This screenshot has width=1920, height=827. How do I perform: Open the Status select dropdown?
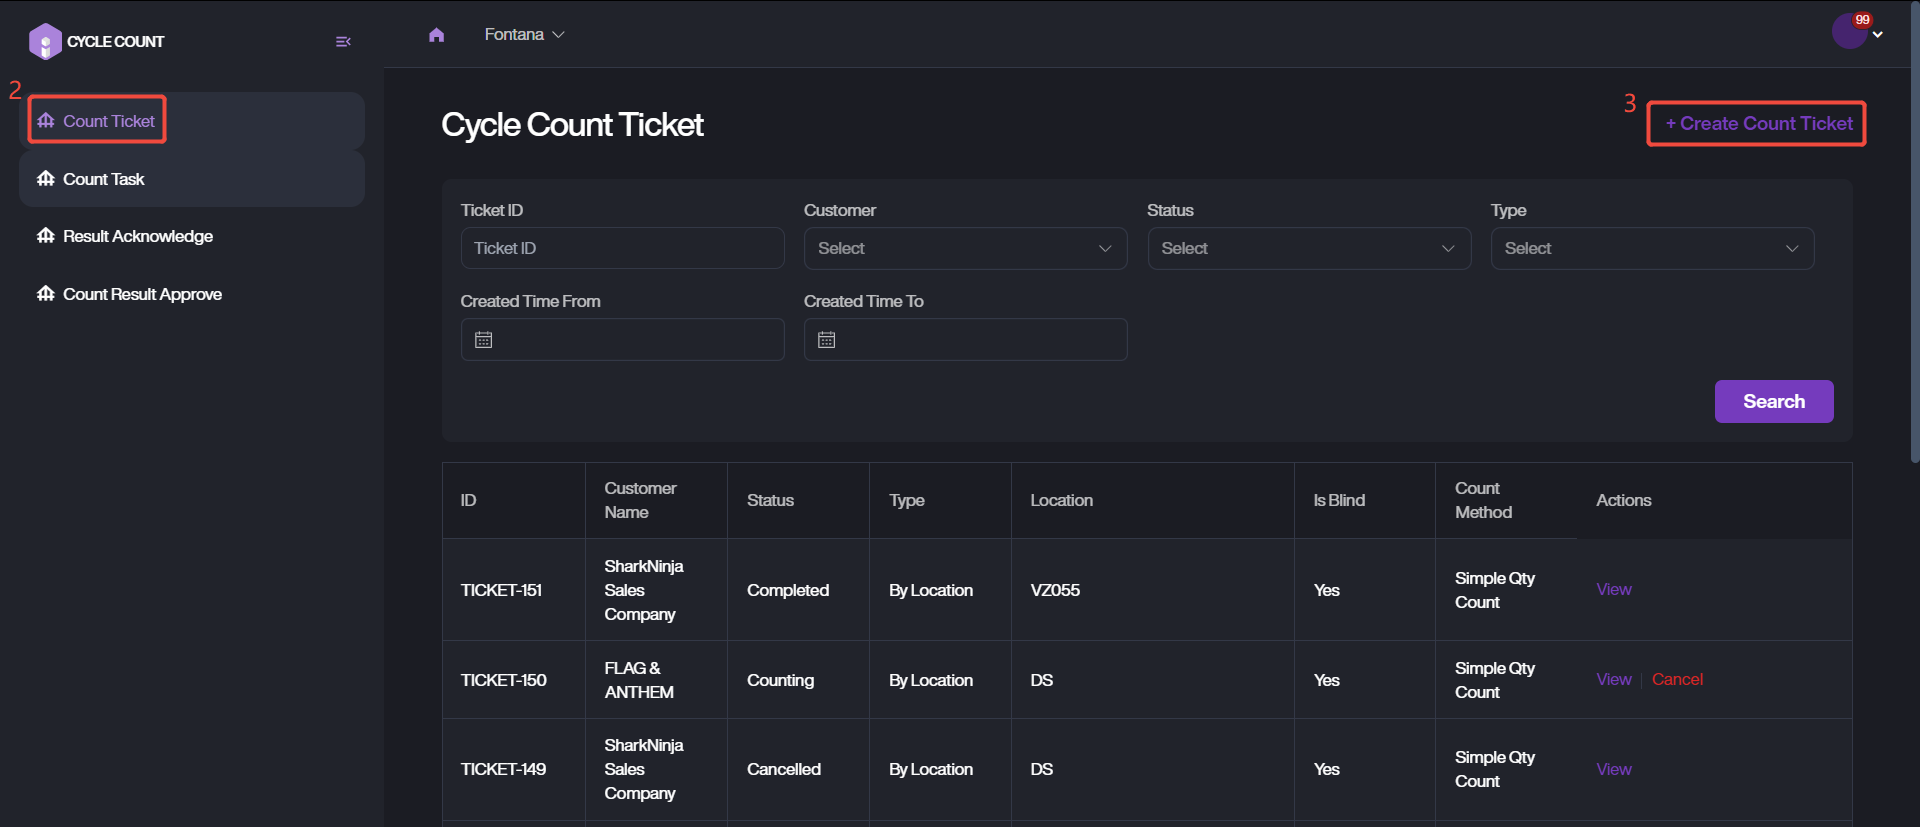click(1308, 248)
